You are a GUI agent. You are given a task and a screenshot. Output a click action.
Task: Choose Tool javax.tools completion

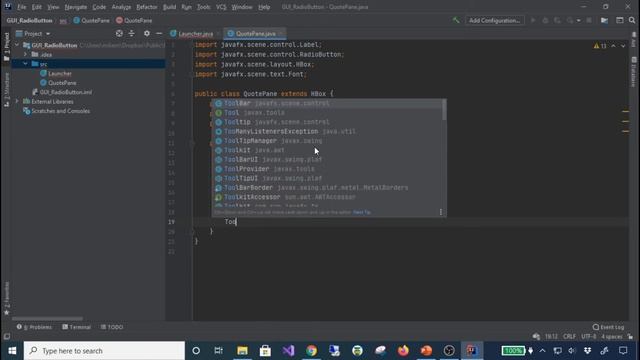[327, 113]
